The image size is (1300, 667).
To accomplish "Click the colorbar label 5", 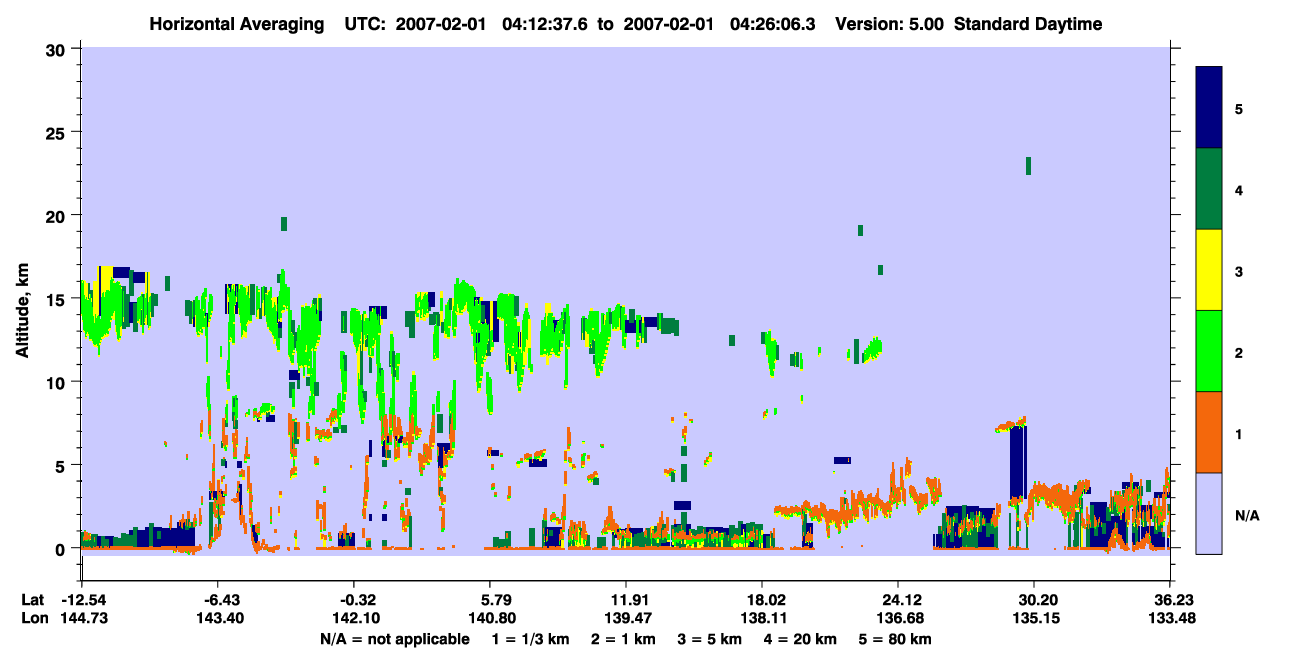I will coord(1239,108).
